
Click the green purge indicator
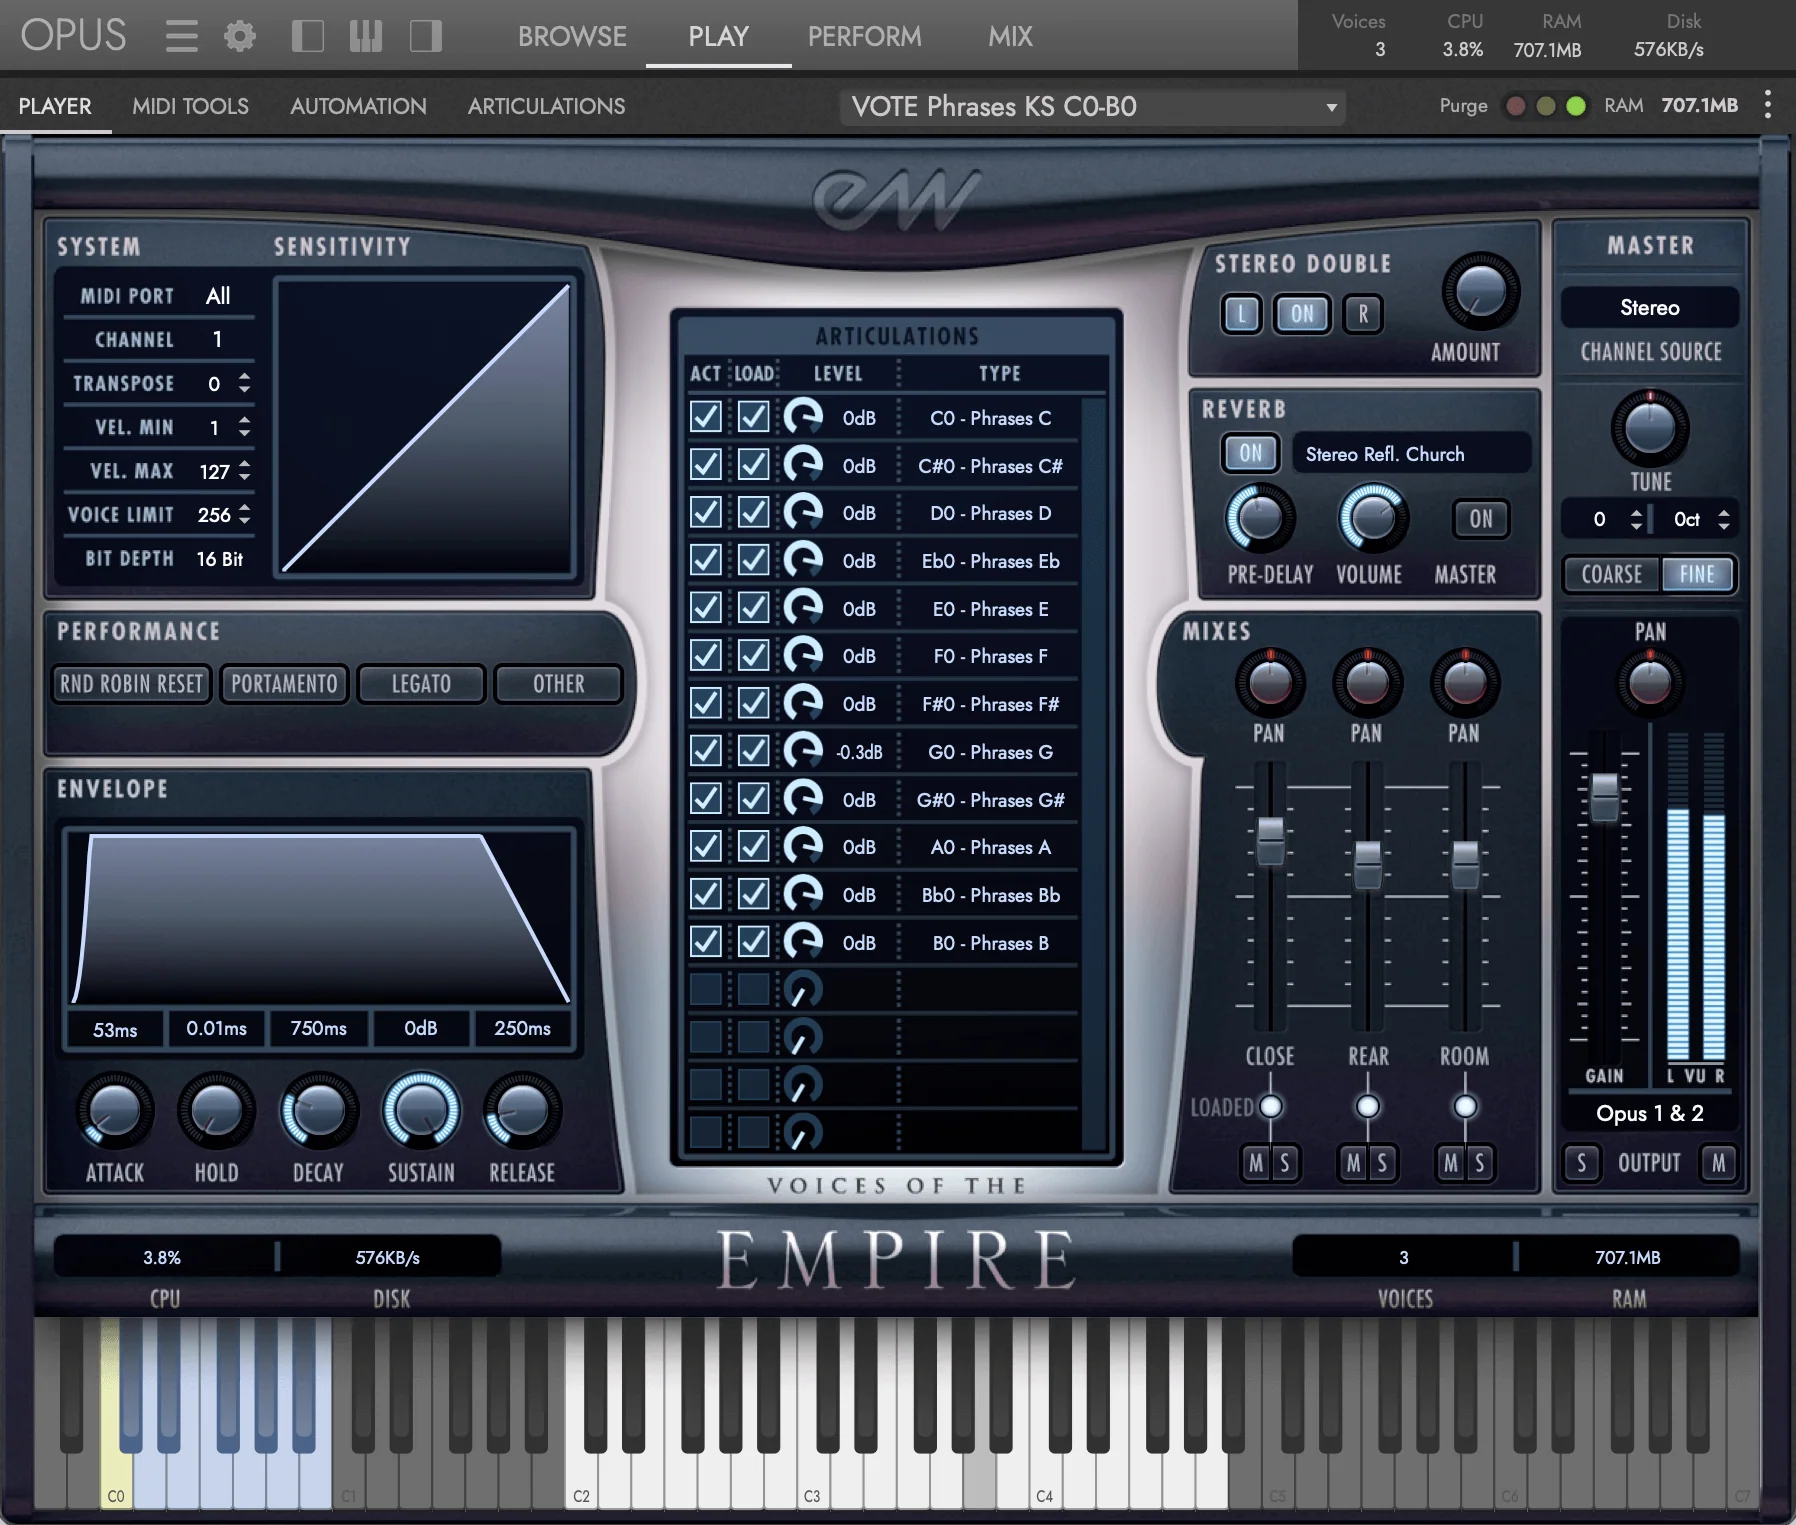(x=1576, y=106)
